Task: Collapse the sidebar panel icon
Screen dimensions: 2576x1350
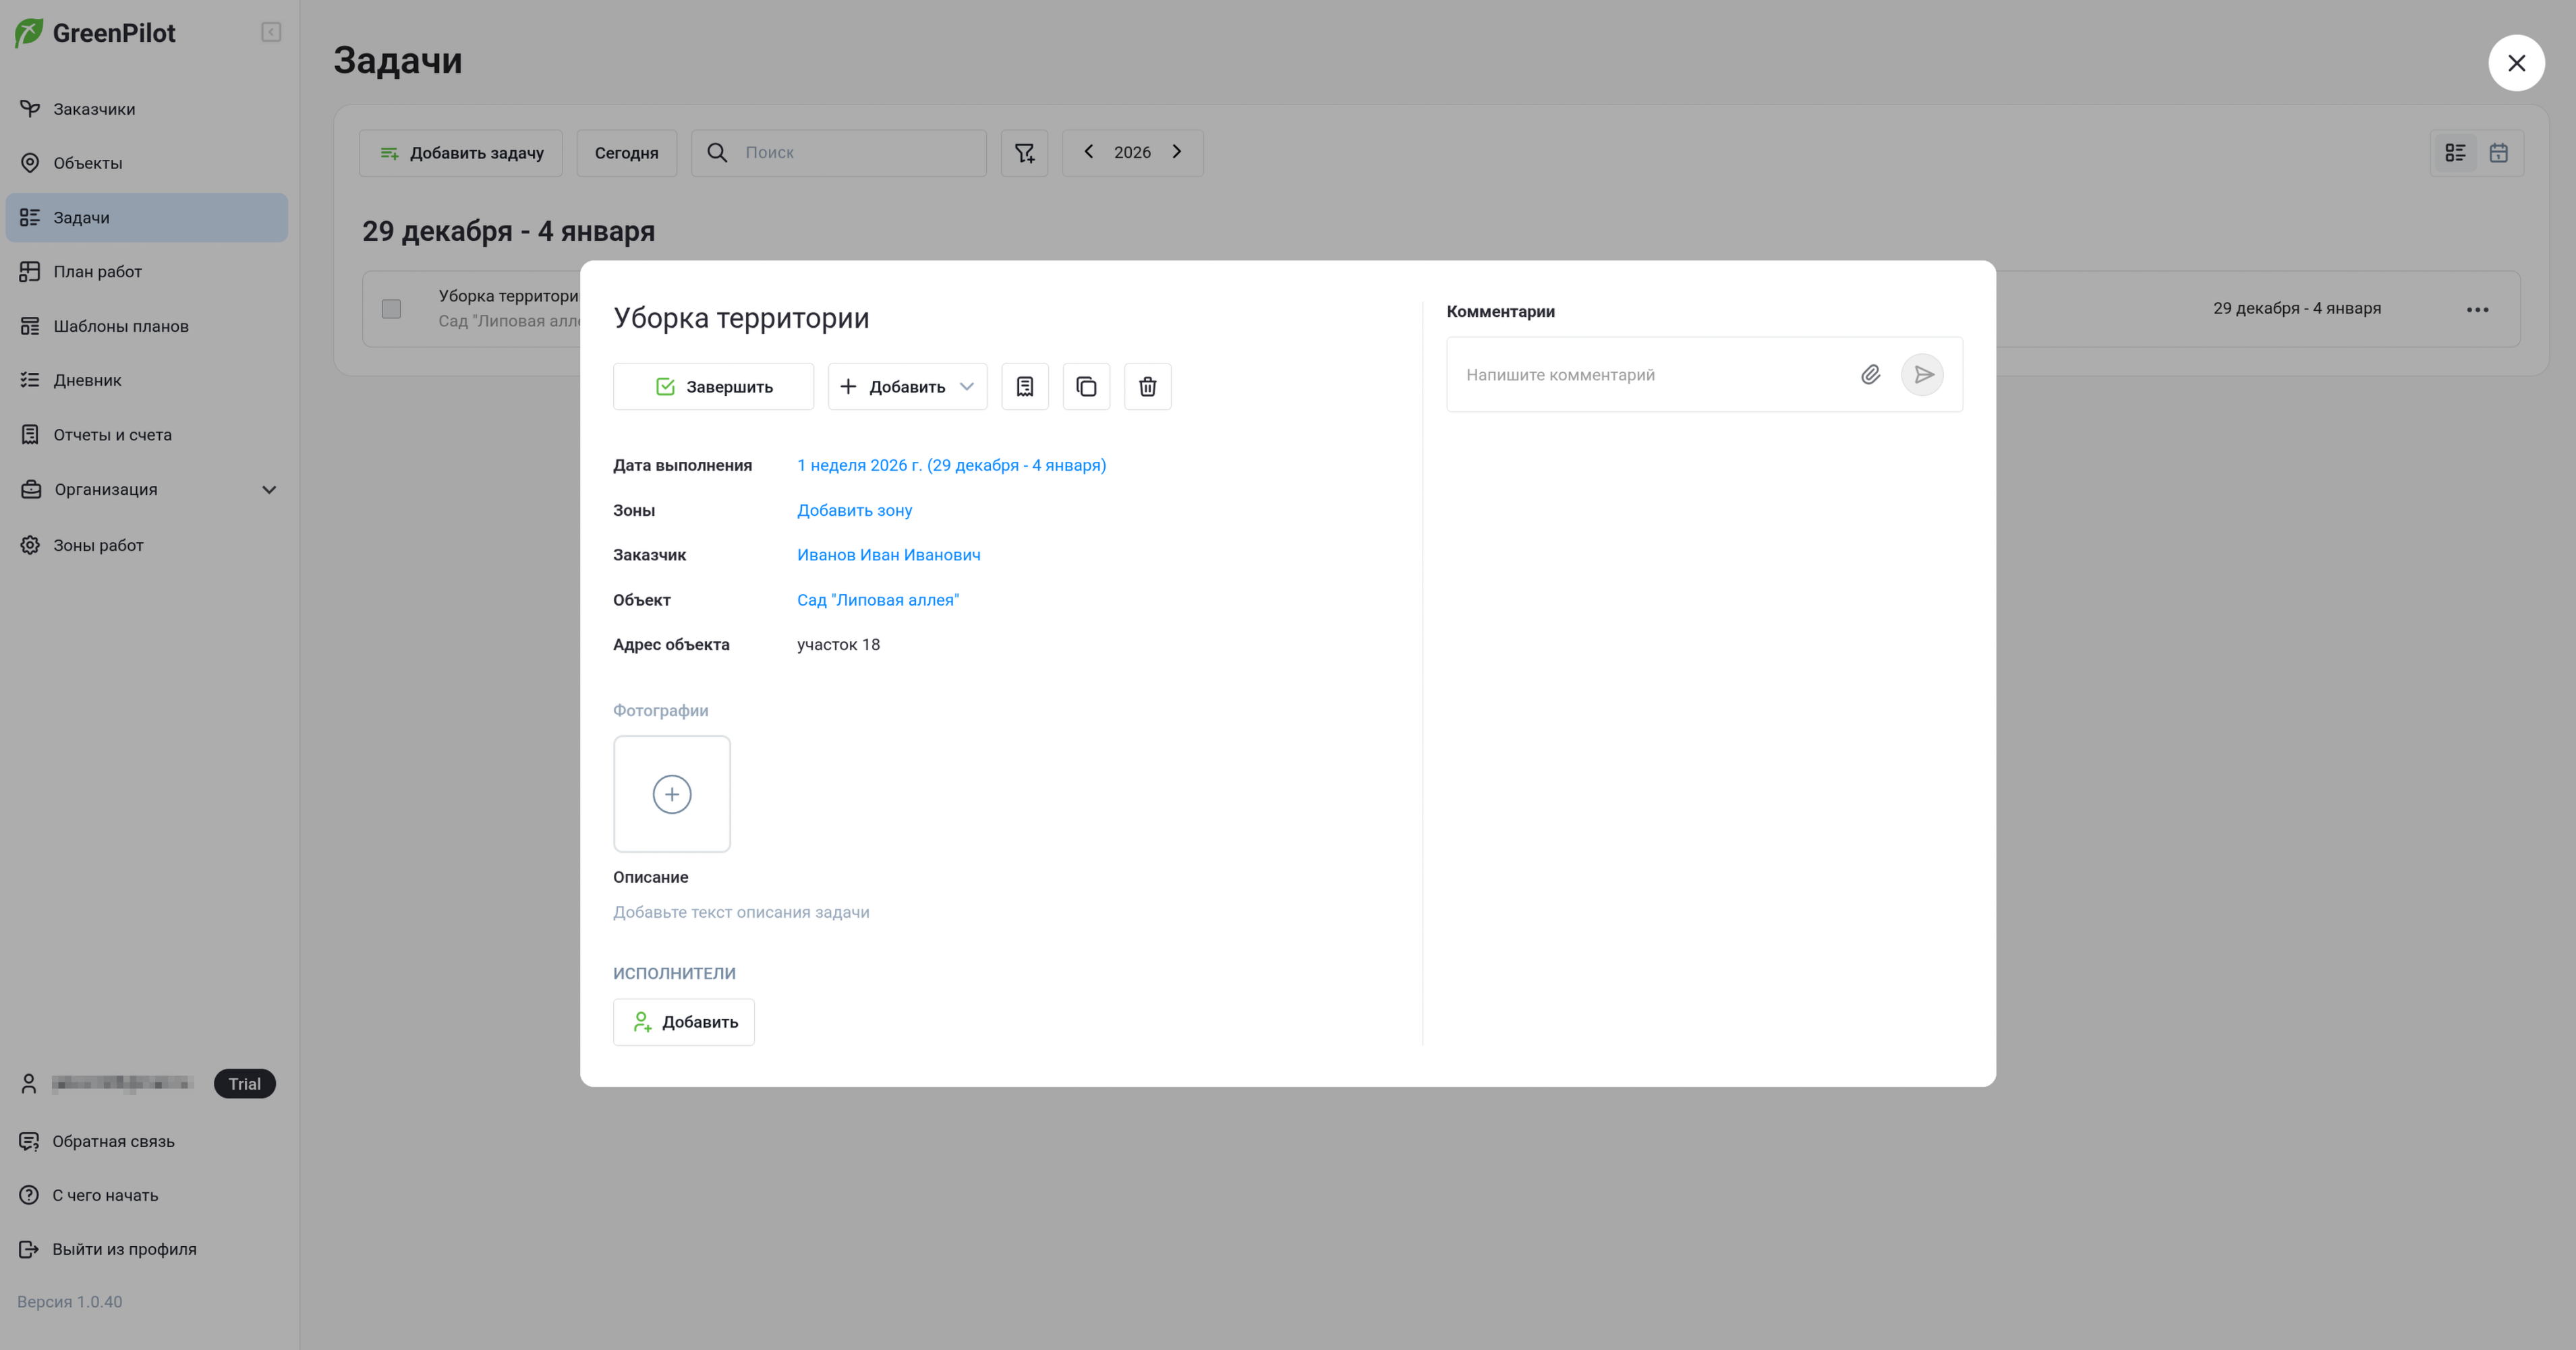Action: pos(271,33)
